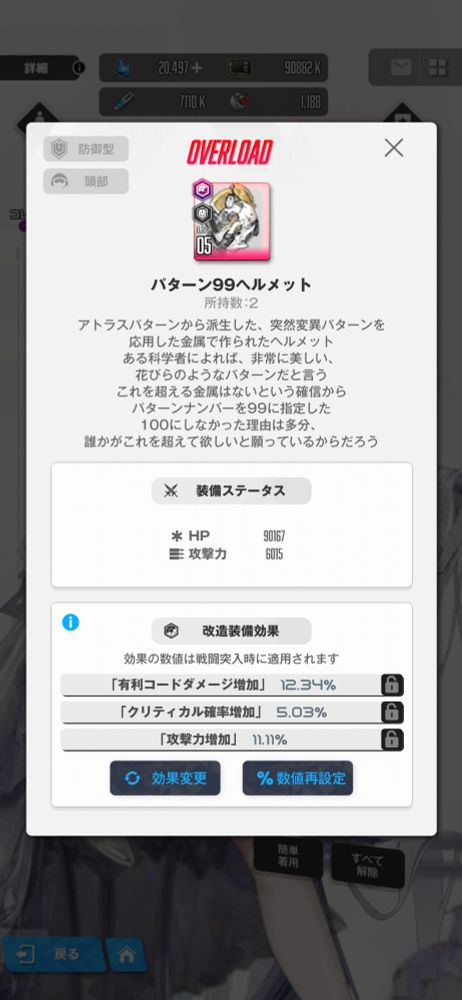
Task: Open the 詳細 info tab
Action: tap(40, 66)
